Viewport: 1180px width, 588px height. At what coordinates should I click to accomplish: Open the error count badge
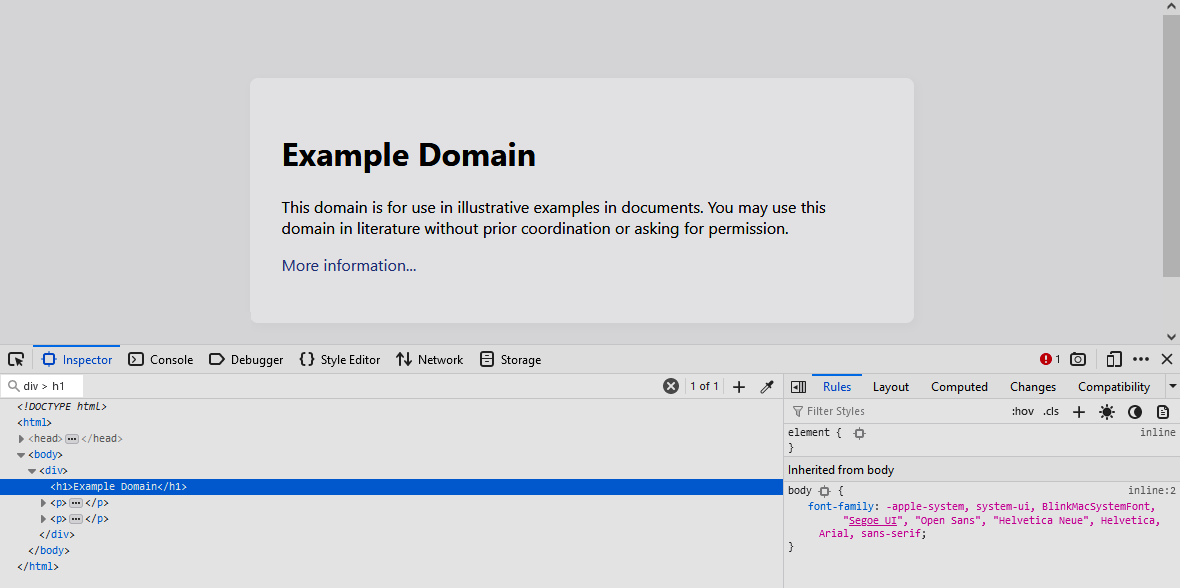click(x=1048, y=359)
